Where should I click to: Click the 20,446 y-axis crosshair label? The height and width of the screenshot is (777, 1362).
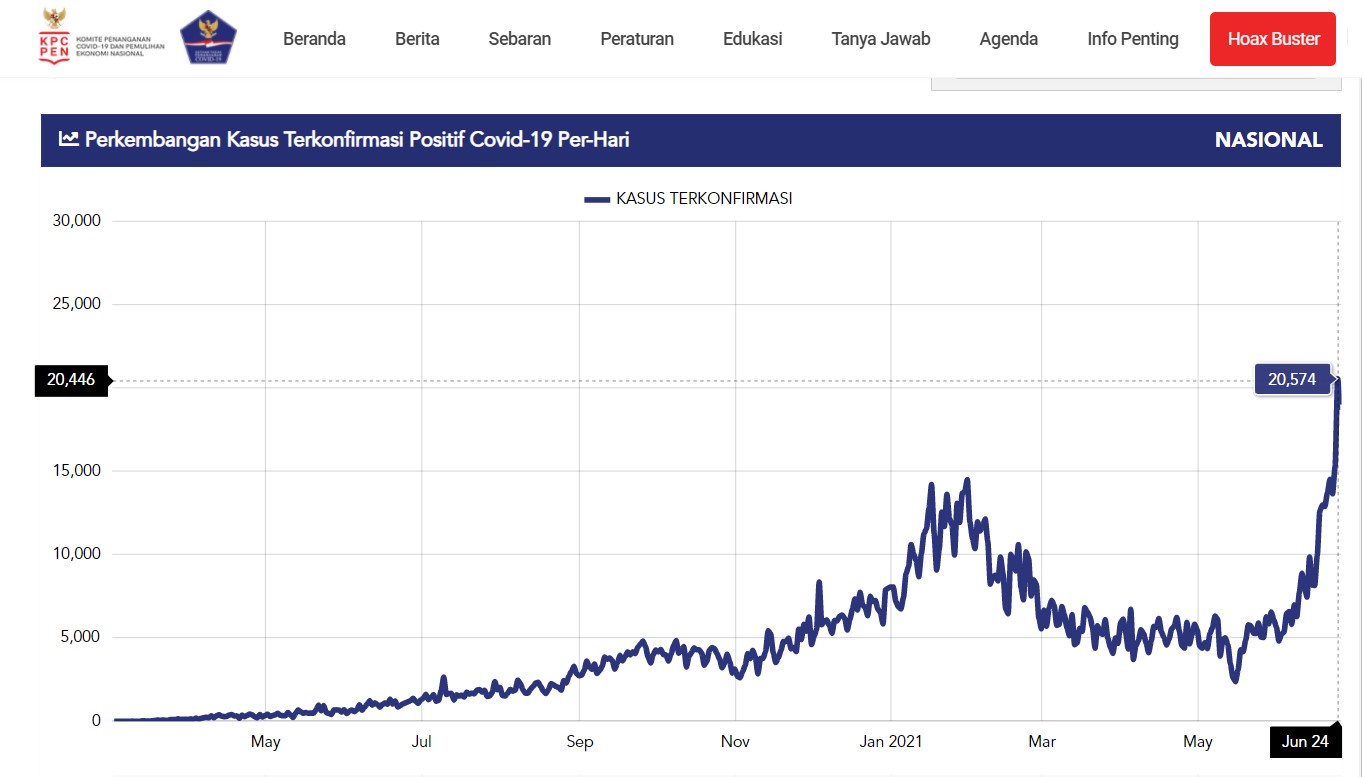(71, 380)
